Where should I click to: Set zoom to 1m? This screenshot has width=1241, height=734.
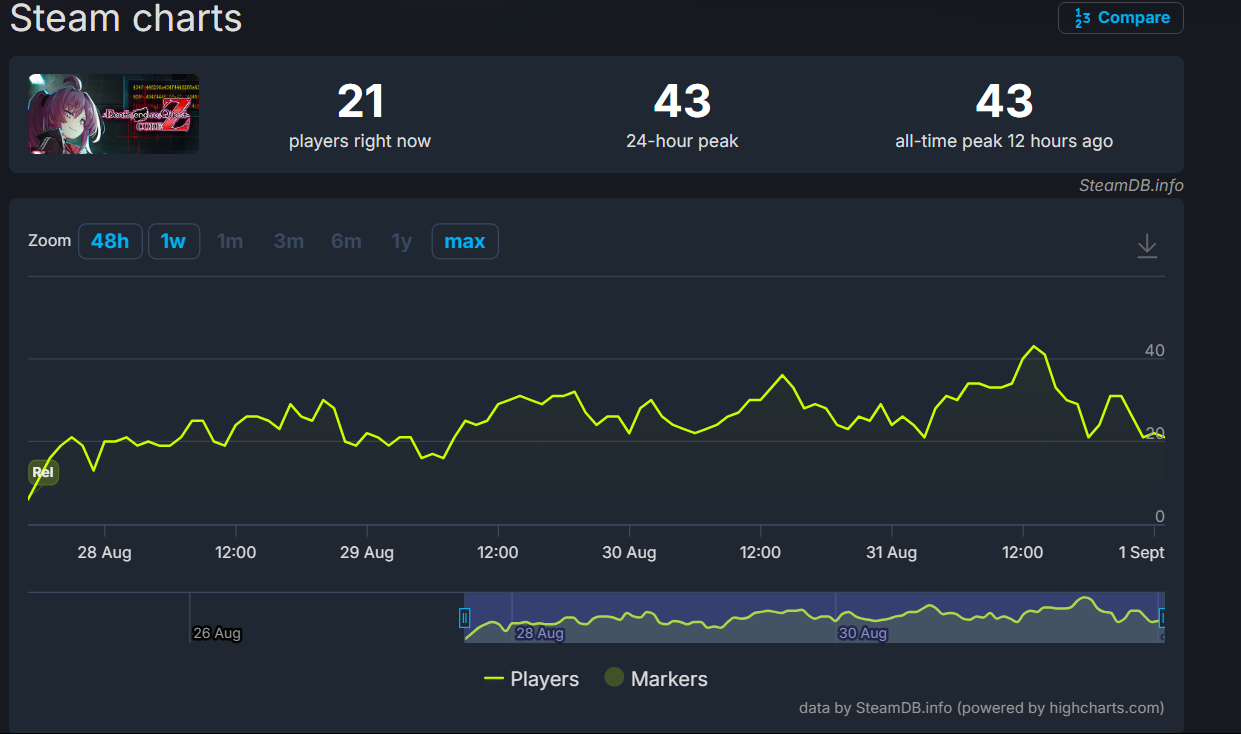click(x=230, y=241)
